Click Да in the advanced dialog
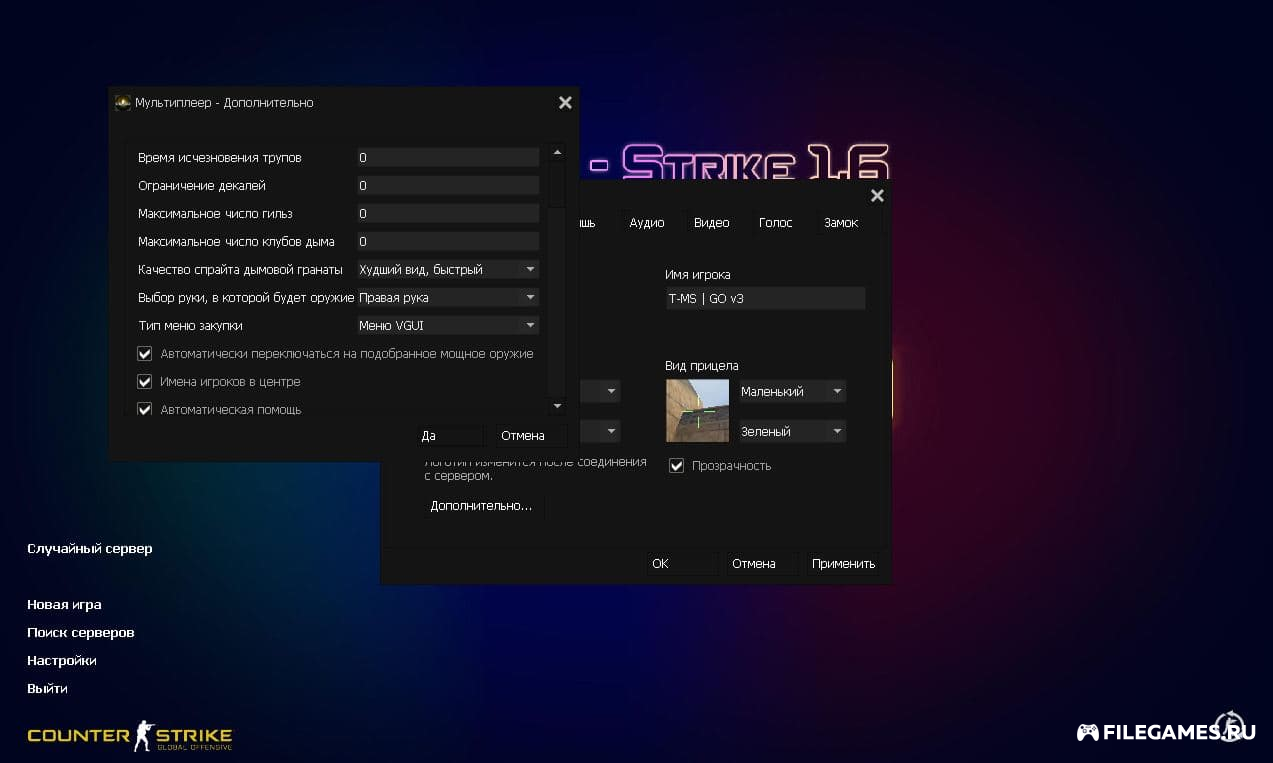Screen dimensions: 1273x763 click(x=449, y=435)
